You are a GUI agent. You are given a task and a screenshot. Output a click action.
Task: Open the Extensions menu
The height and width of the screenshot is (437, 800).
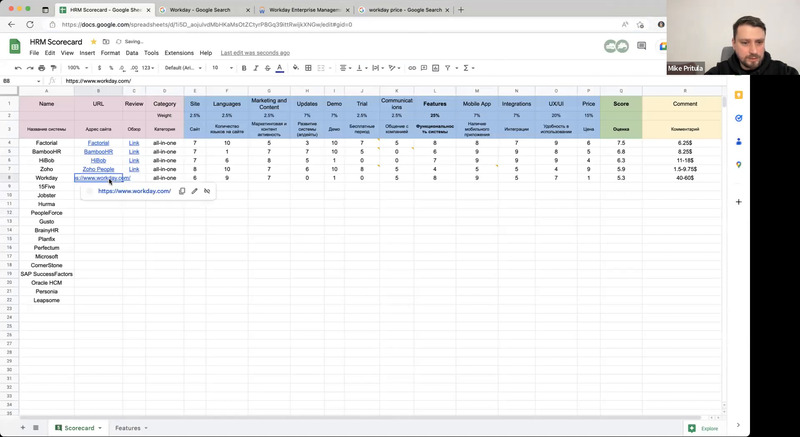pos(179,53)
